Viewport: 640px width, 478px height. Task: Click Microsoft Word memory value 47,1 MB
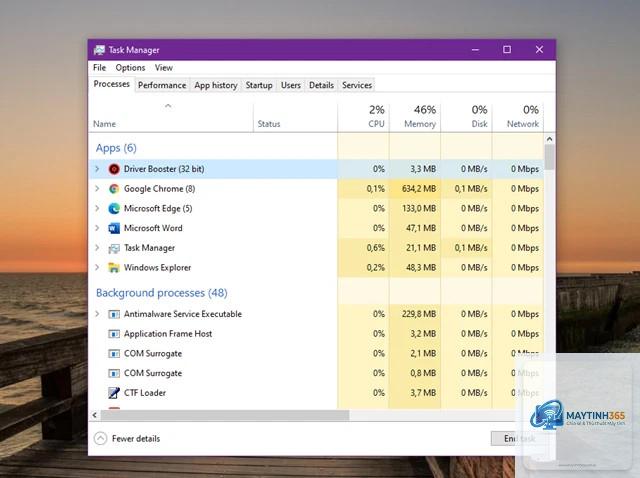(x=421, y=228)
